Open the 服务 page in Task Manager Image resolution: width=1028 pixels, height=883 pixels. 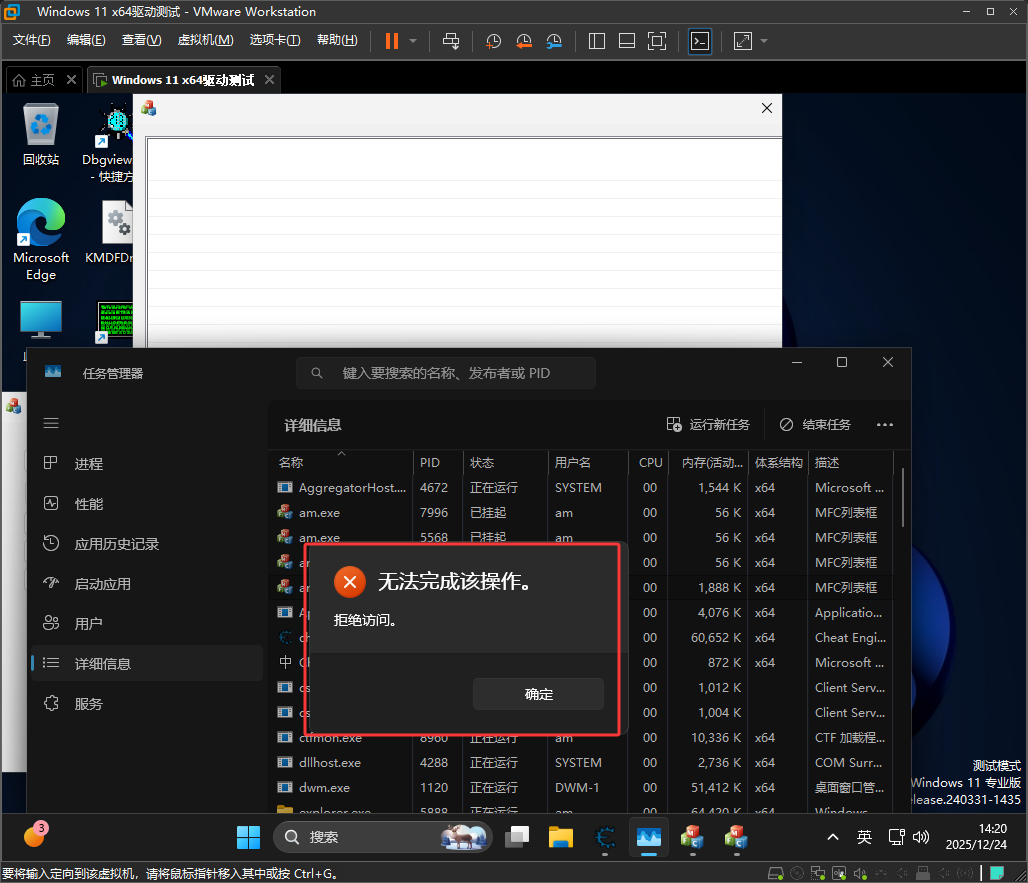(147, 703)
